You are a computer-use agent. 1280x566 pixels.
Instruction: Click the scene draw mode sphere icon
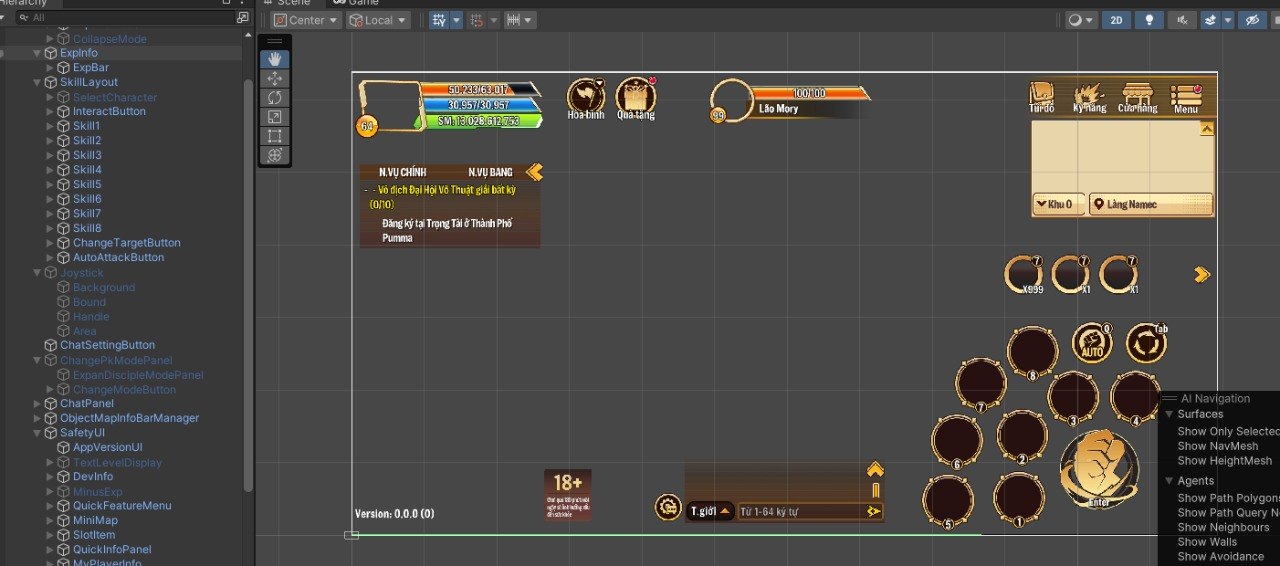[x=1075, y=20]
